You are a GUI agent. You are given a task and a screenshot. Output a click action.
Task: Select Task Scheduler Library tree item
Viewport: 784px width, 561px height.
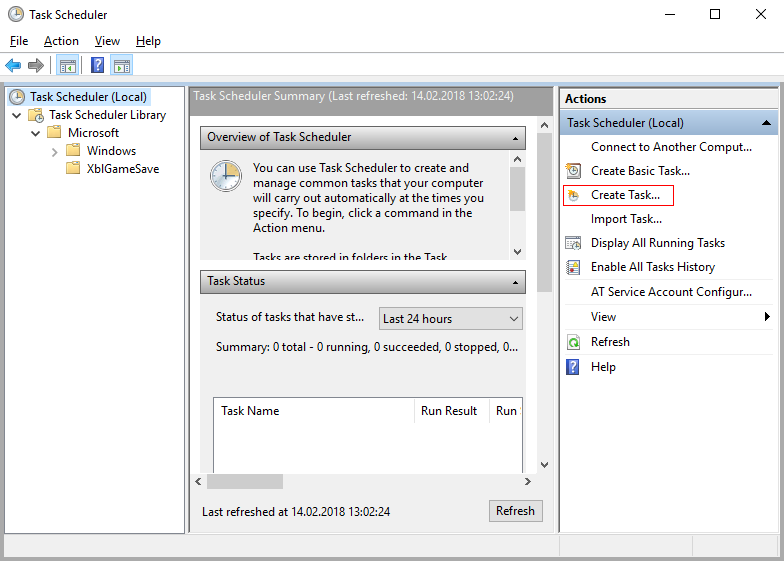108,115
